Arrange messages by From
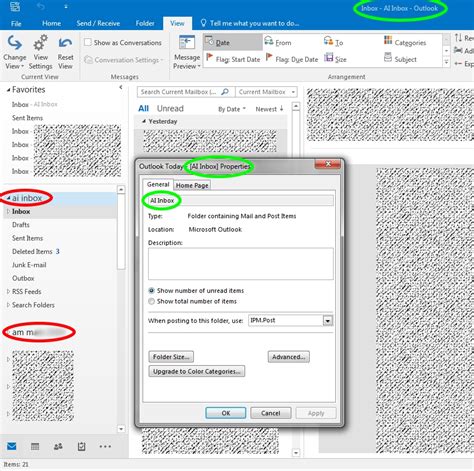474x471 pixels. pos(279,43)
